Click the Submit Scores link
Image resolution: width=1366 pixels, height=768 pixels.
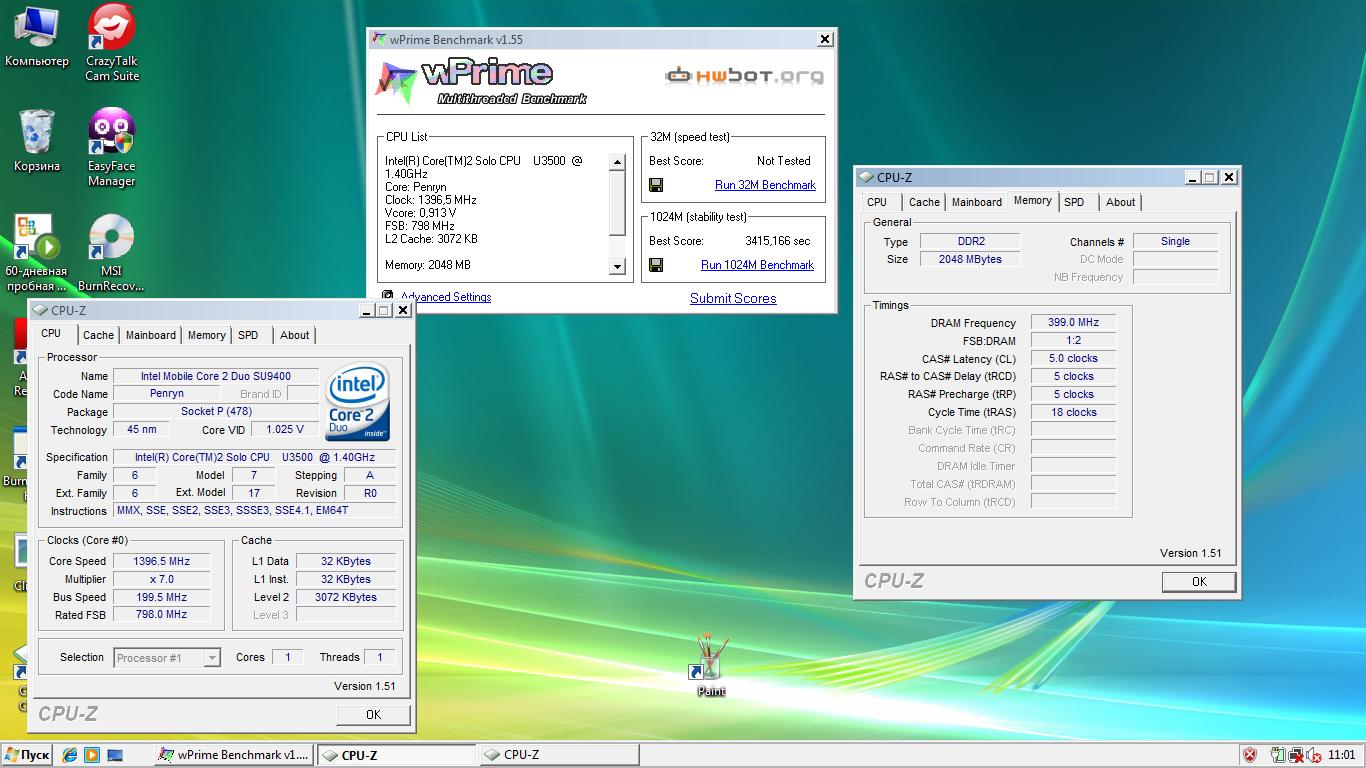click(733, 298)
